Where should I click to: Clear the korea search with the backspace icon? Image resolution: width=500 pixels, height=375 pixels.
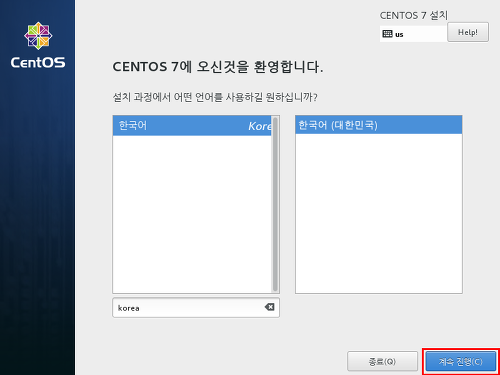click(x=269, y=307)
